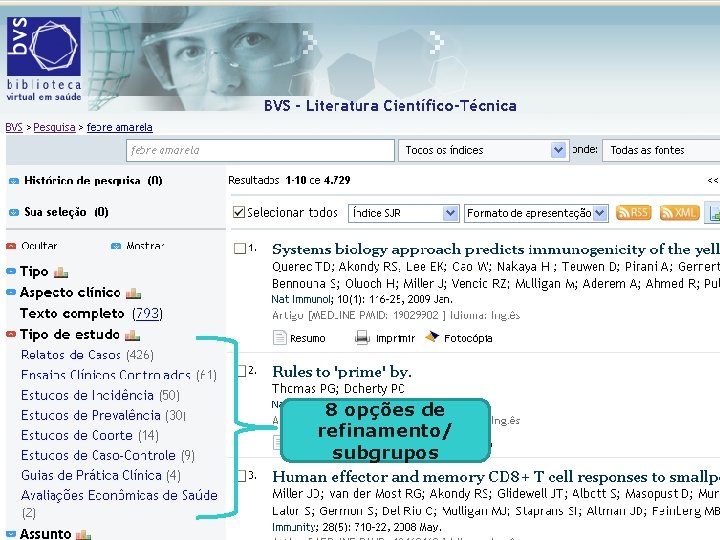
Task: Filter by Estudos de Coorte (14)
Action: tap(90, 435)
